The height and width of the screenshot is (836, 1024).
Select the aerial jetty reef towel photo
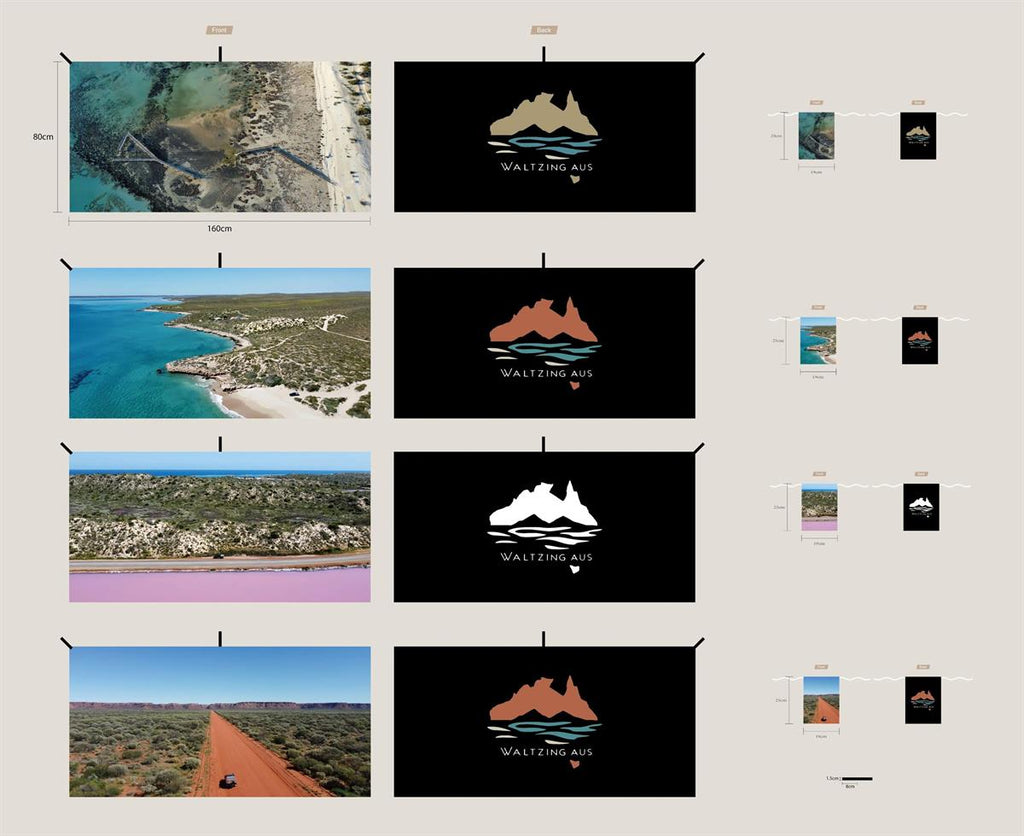220,137
